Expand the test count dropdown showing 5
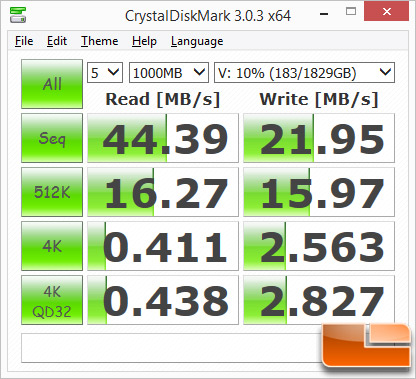This screenshot has width=416, height=379. pyautogui.click(x=105, y=72)
